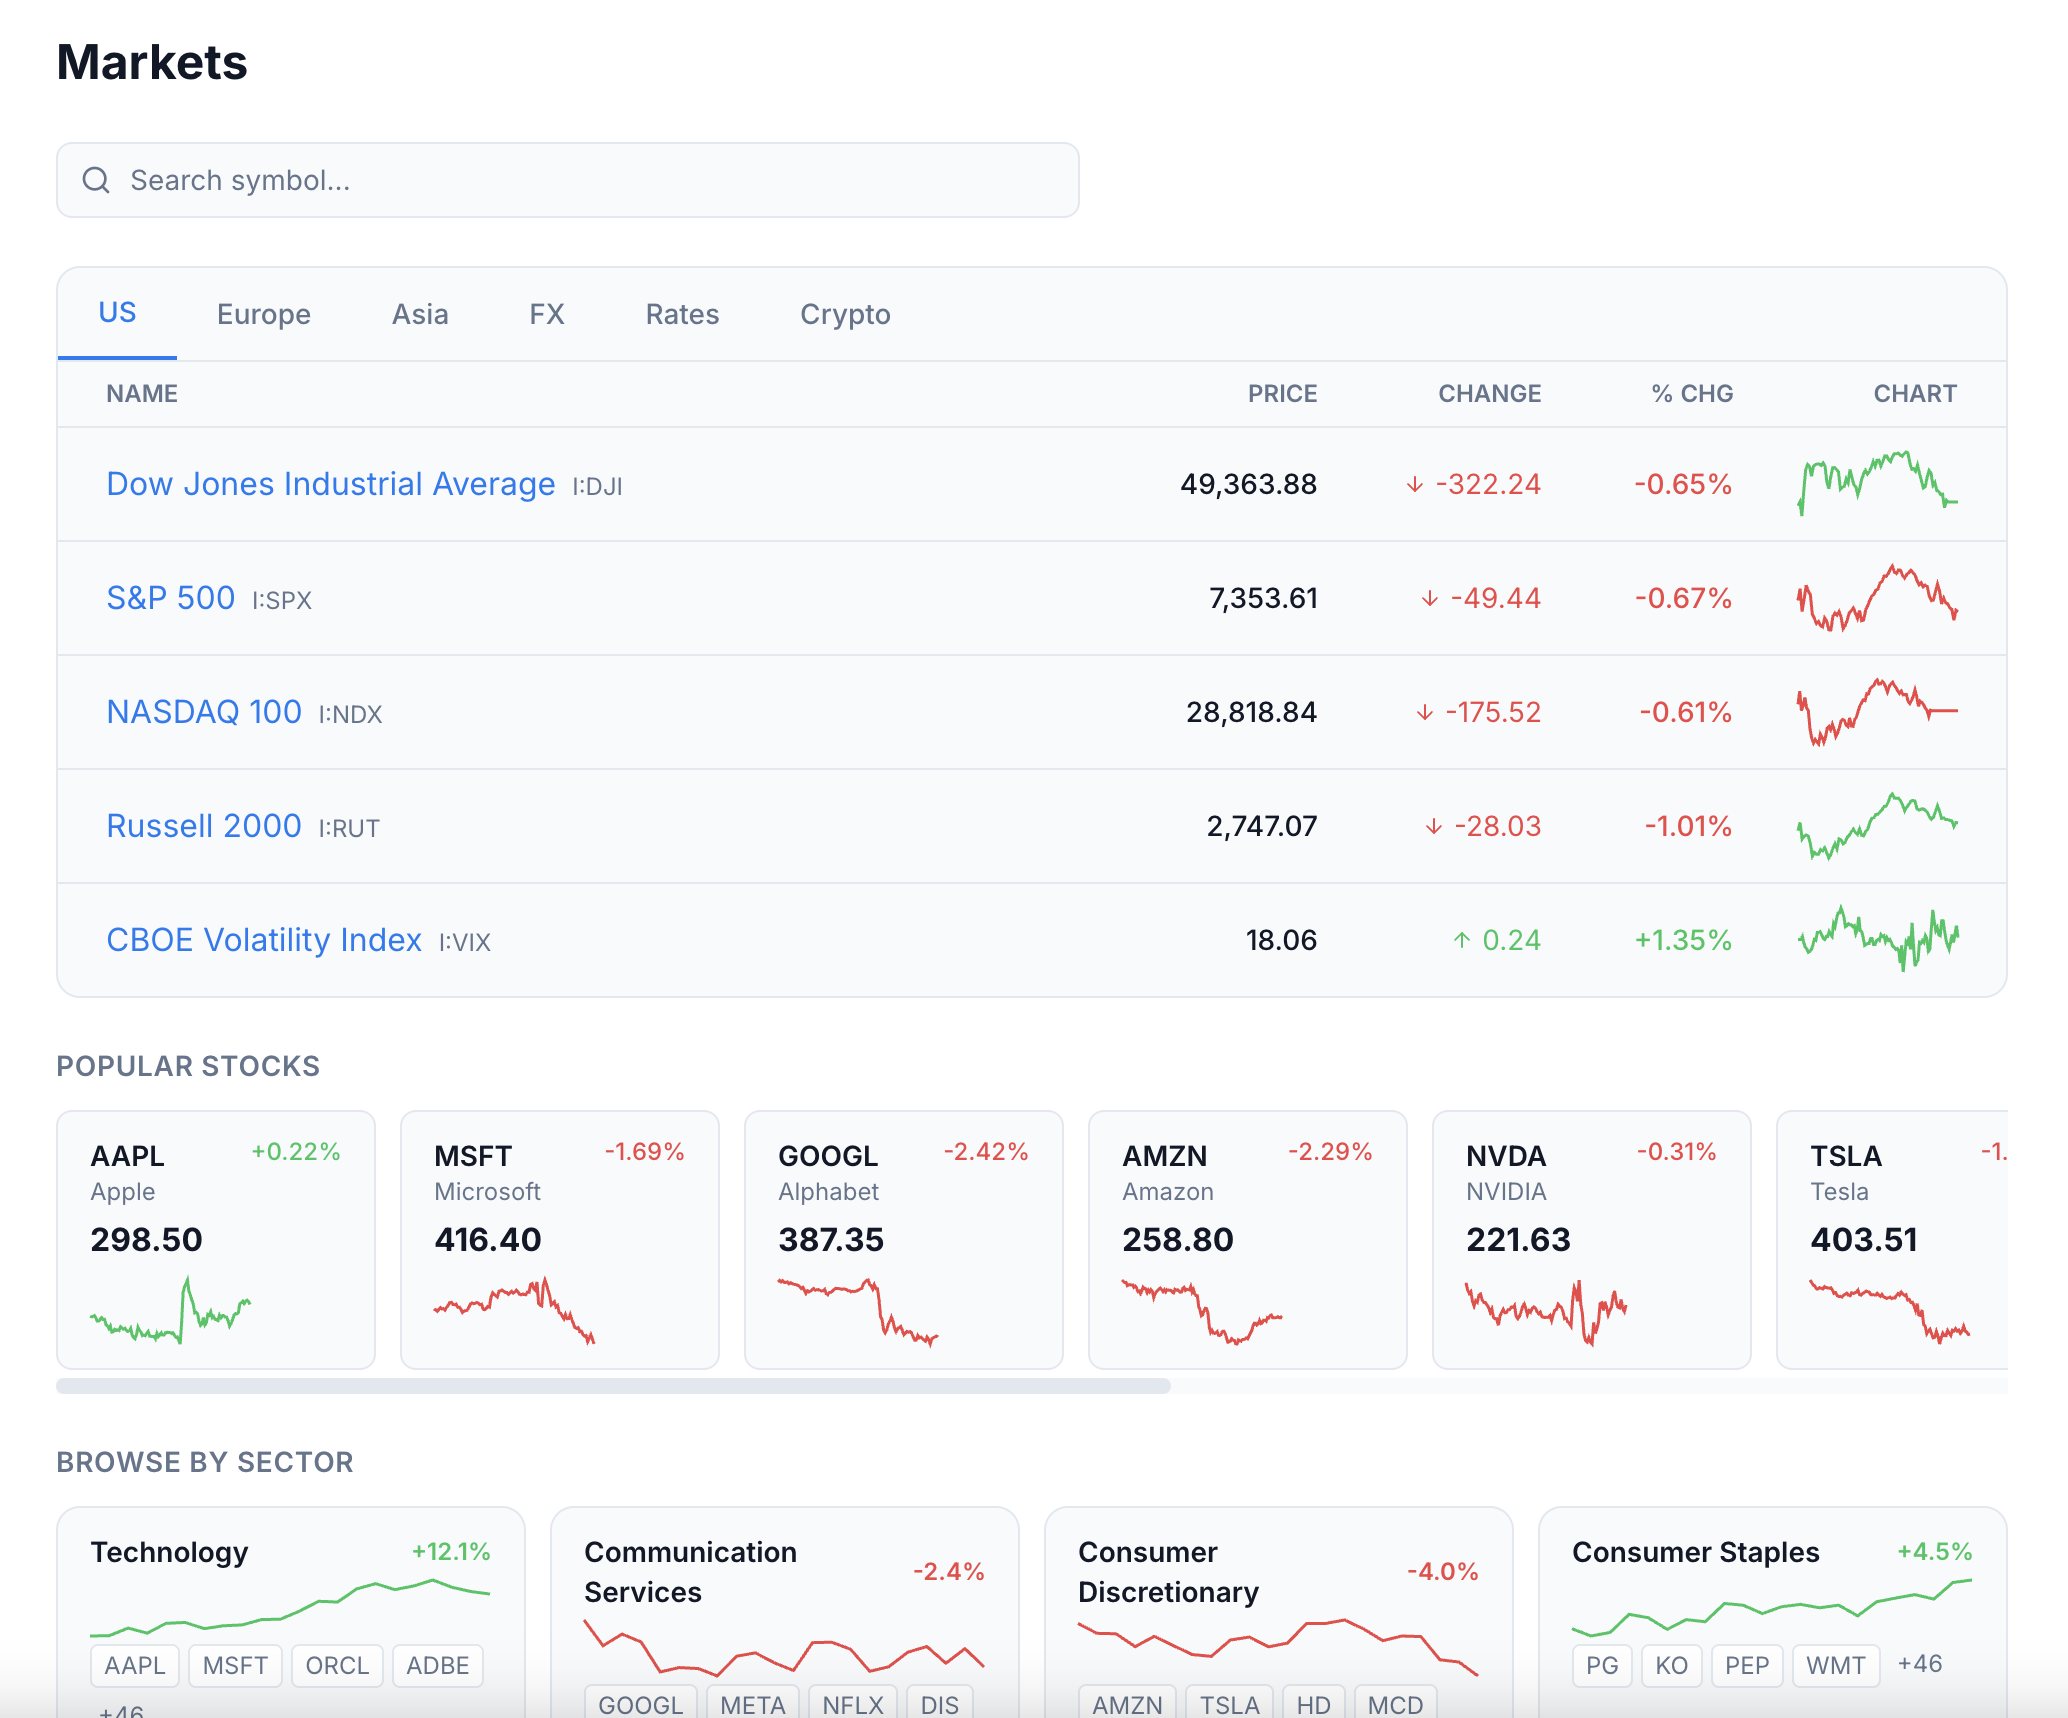Click the S&P 500 sparkline chart

pyautogui.click(x=1878, y=598)
